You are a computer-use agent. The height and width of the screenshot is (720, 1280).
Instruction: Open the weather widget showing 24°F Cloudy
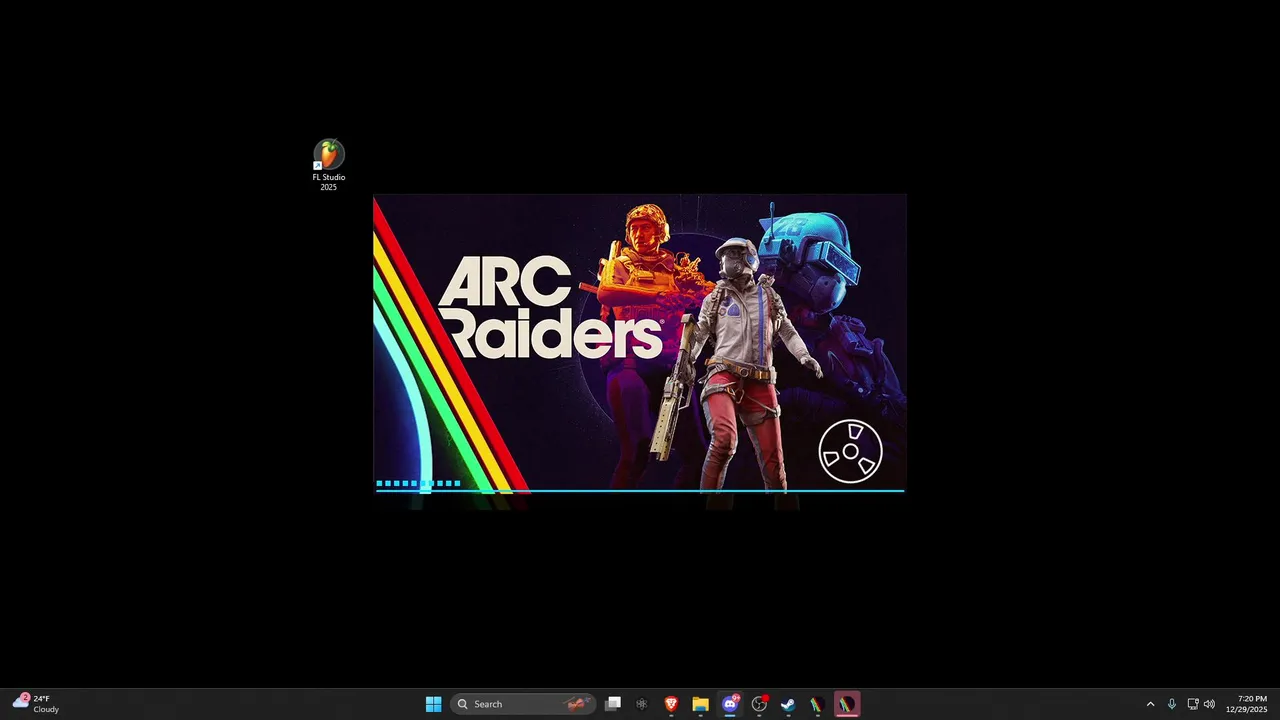(x=36, y=704)
